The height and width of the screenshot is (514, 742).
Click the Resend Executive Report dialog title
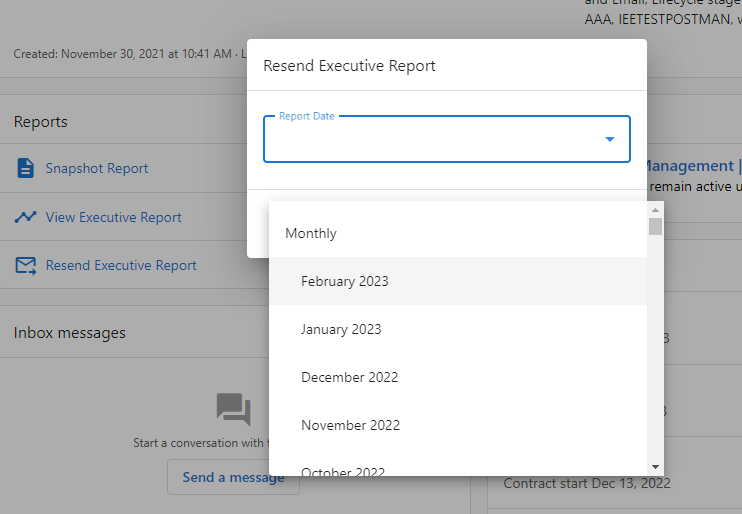(349, 66)
